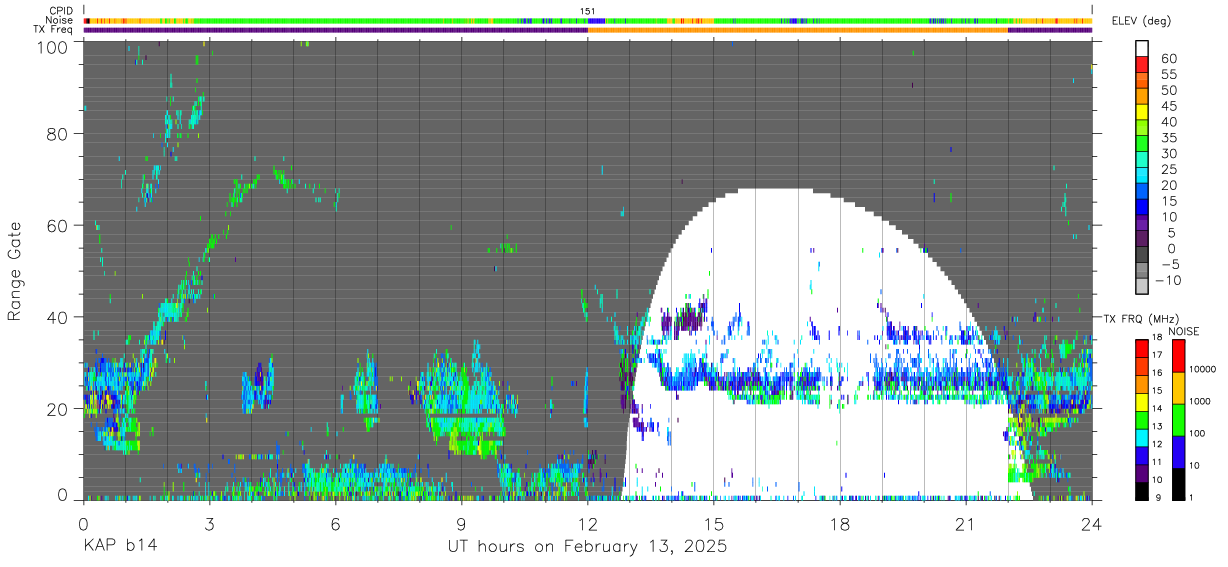This screenshot has height=567, width=1228.
Task: Click the green NOISE swatch between 100 and 1000
Action: [1178, 419]
